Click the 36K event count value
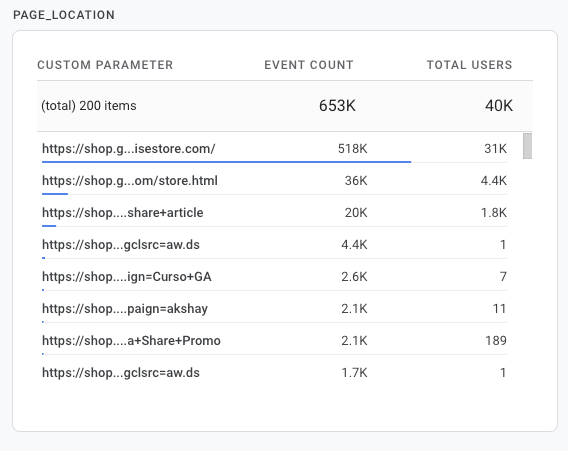The width and height of the screenshot is (568, 451). tap(356, 180)
